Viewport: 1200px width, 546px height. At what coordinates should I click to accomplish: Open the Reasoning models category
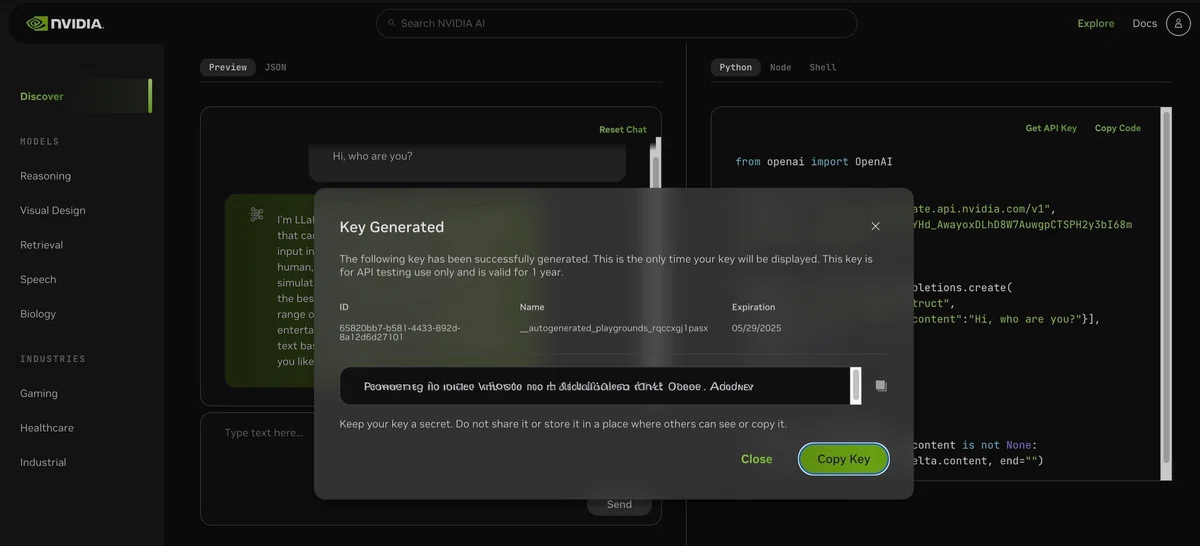tap(46, 176)
